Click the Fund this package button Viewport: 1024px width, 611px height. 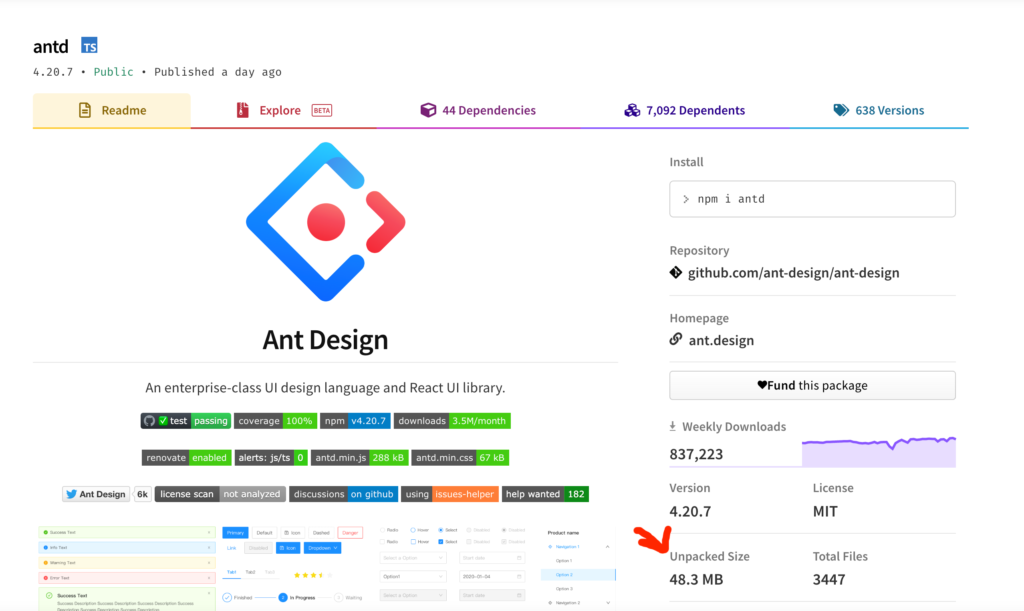(812, 385)
